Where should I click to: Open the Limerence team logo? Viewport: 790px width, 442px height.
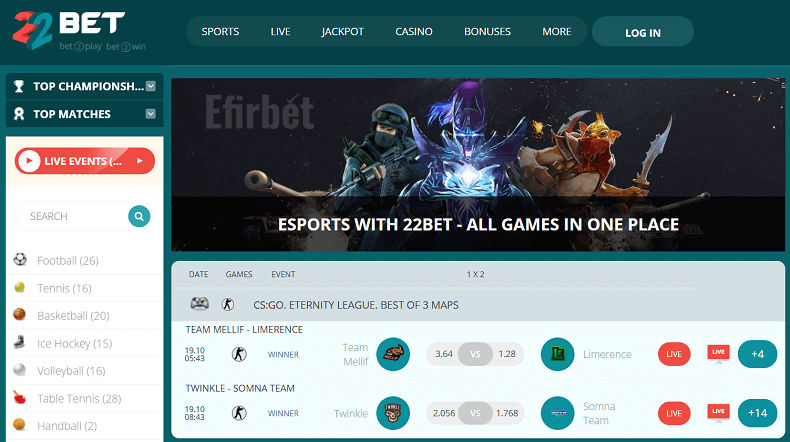557,354
